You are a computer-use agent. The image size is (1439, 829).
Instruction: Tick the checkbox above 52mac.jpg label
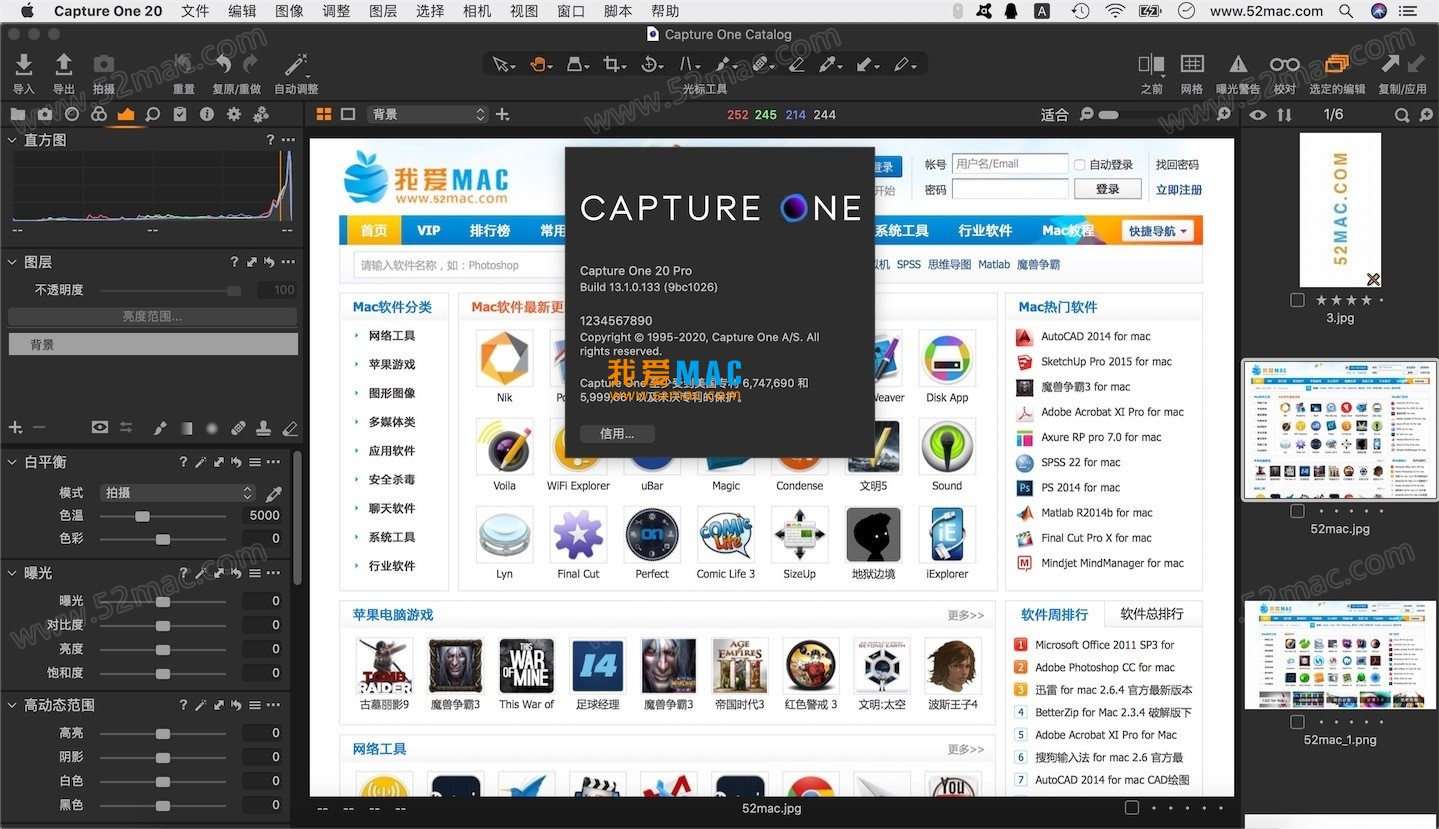tap(1297, 511)
